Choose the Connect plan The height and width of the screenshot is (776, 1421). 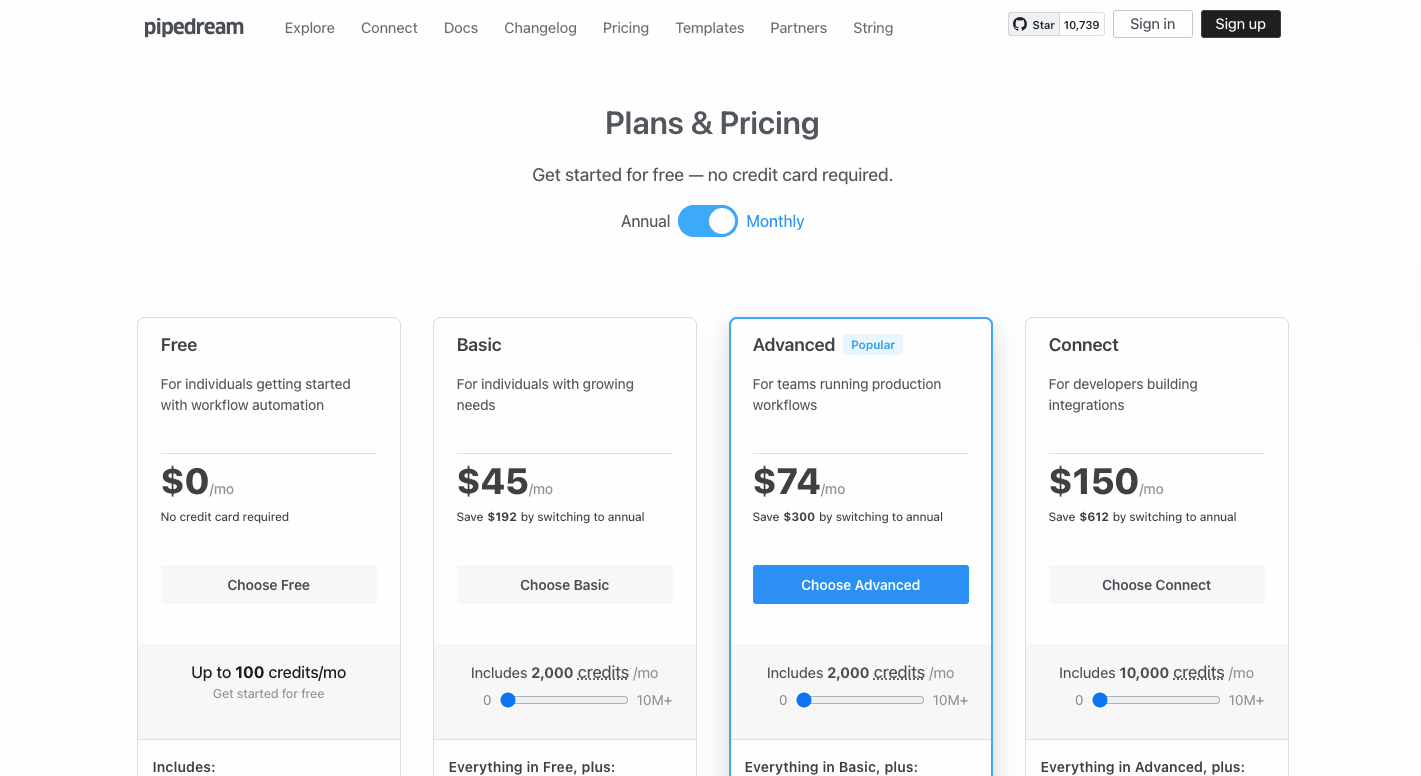[1156, 584]
